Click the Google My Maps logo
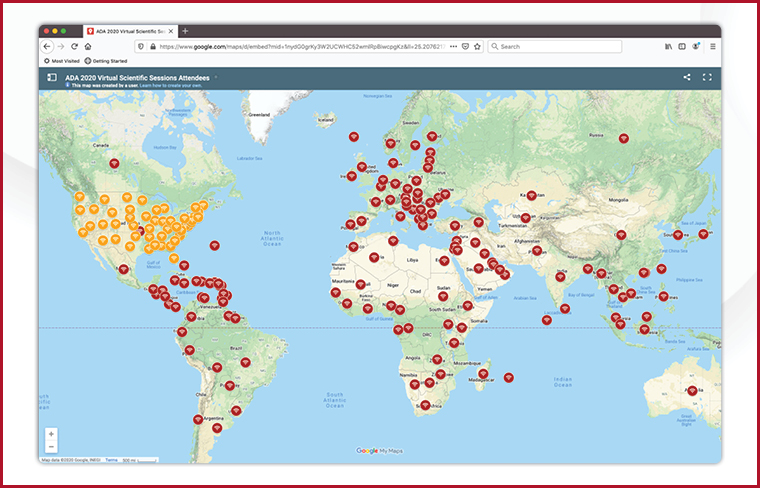 [x=379, y=451]
